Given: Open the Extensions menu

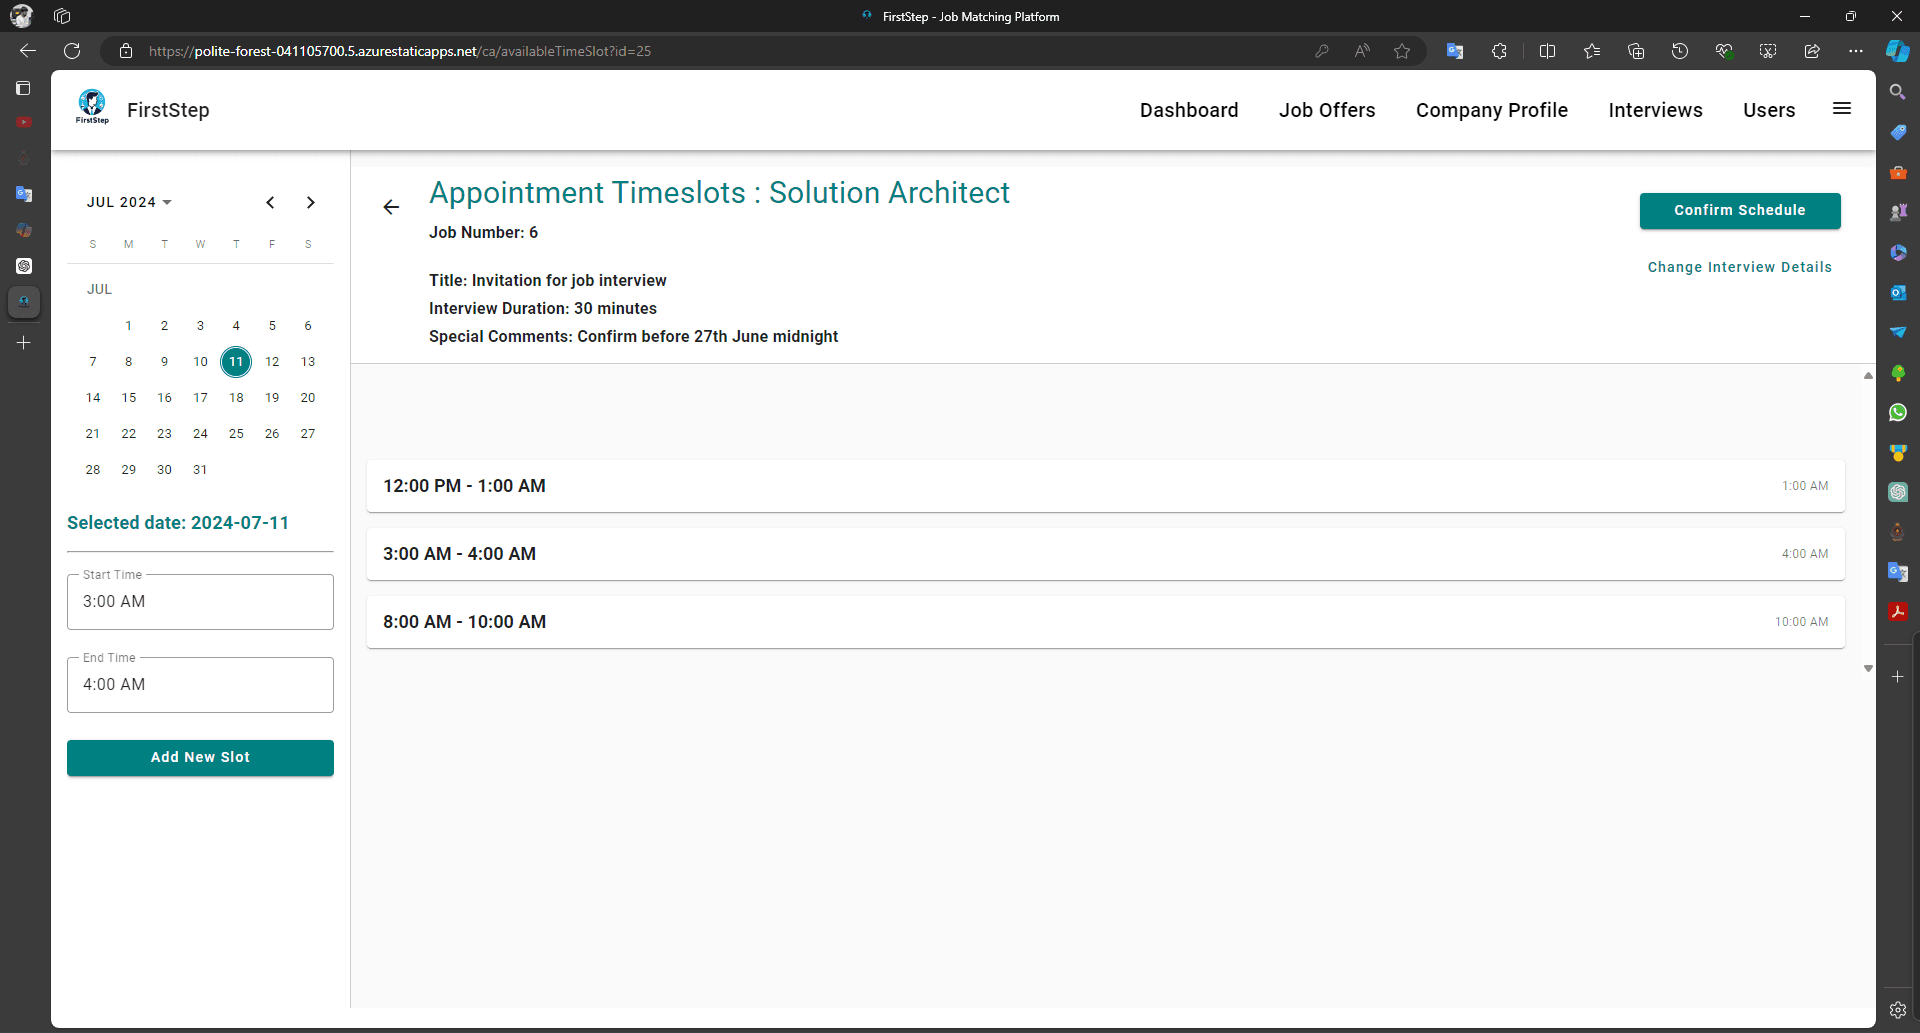Looking at the screenshot, I should [1499, 51].
